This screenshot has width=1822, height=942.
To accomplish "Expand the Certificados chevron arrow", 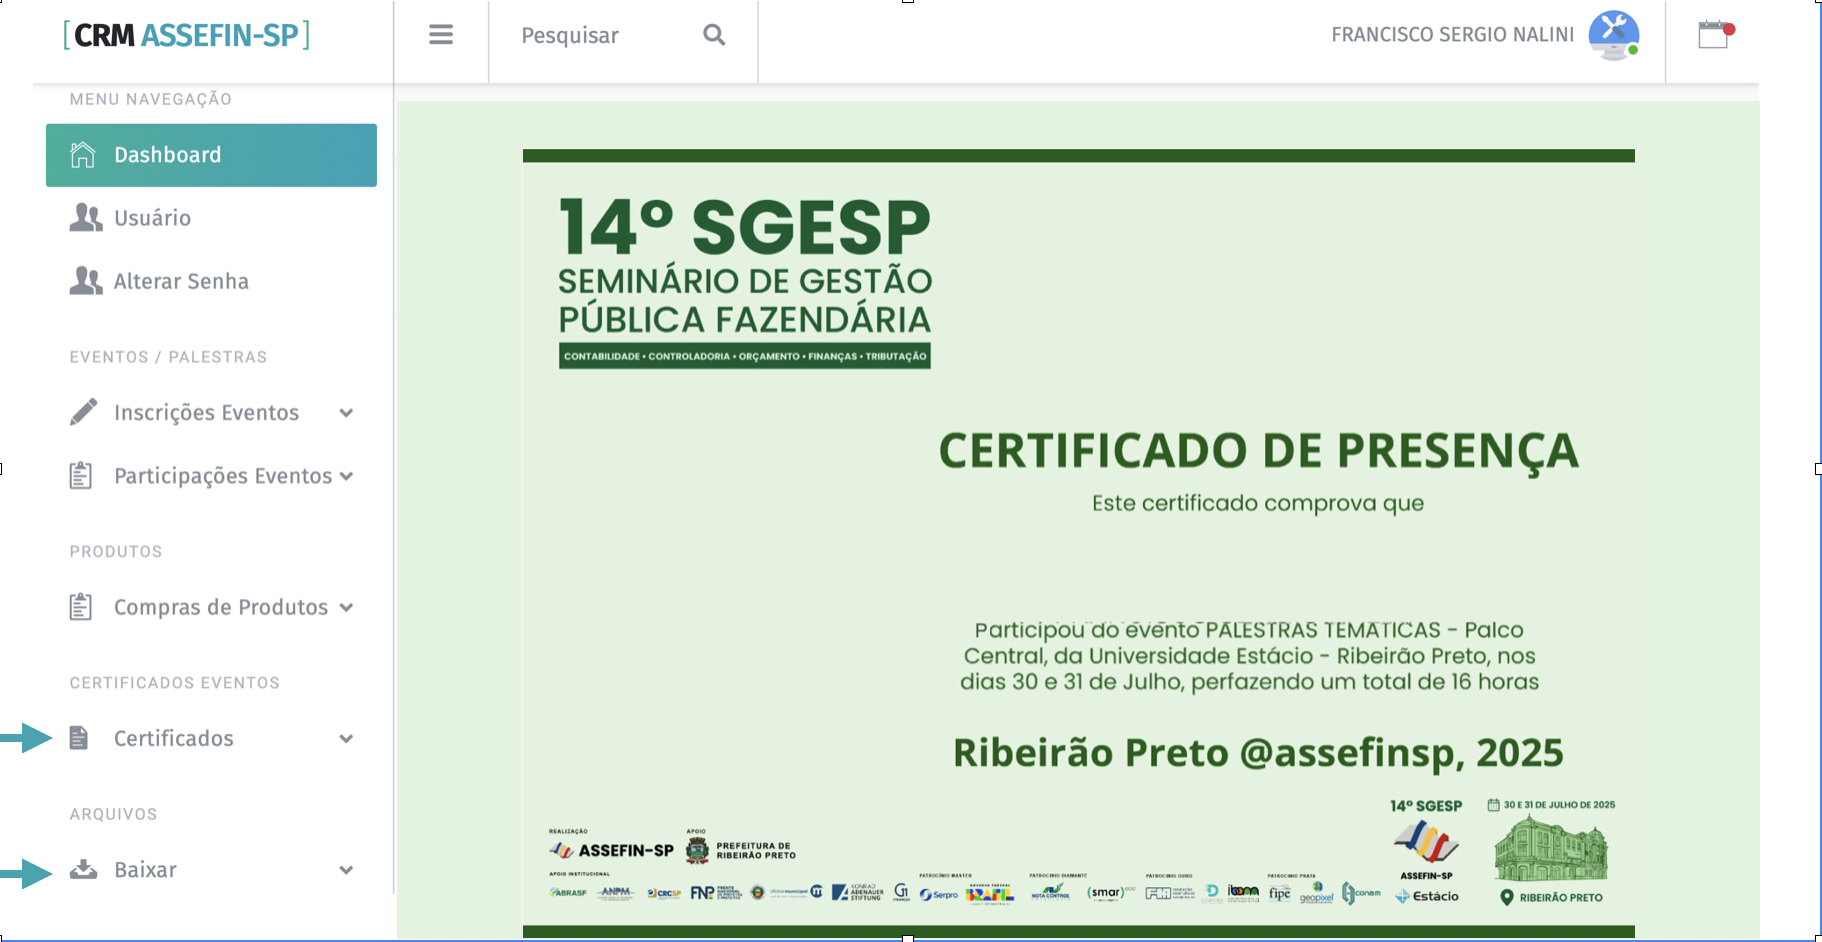I will click(x=346, y=739).
